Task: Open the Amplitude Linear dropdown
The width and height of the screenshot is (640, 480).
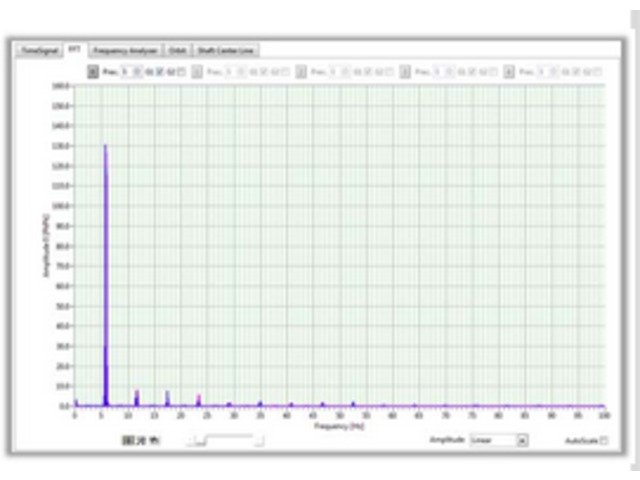Action: [492, 439]
